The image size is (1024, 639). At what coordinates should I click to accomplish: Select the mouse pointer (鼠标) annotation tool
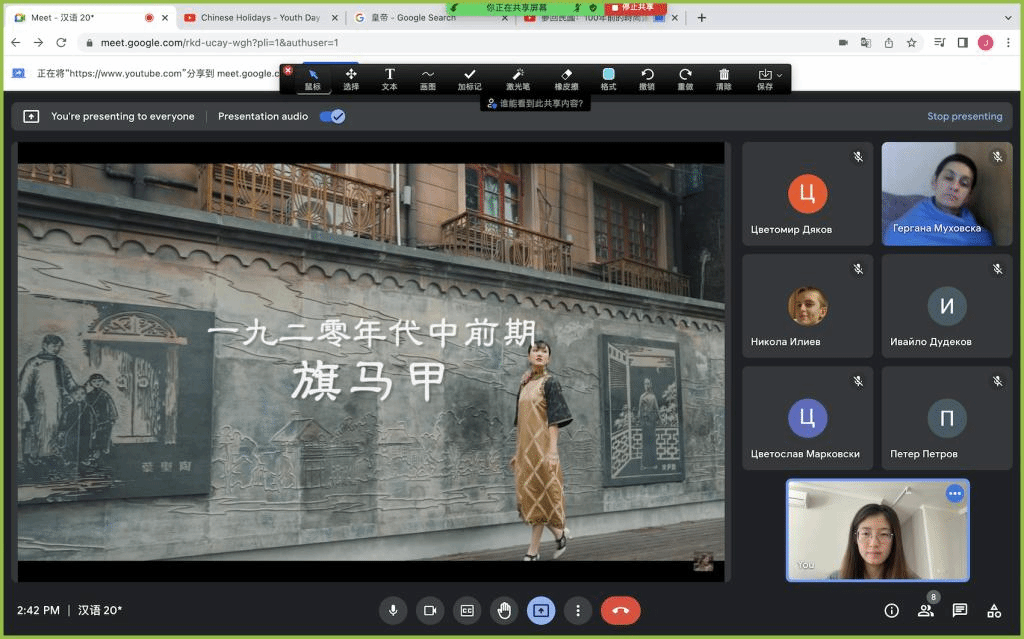pyautogui.click(x=313, y=79)
